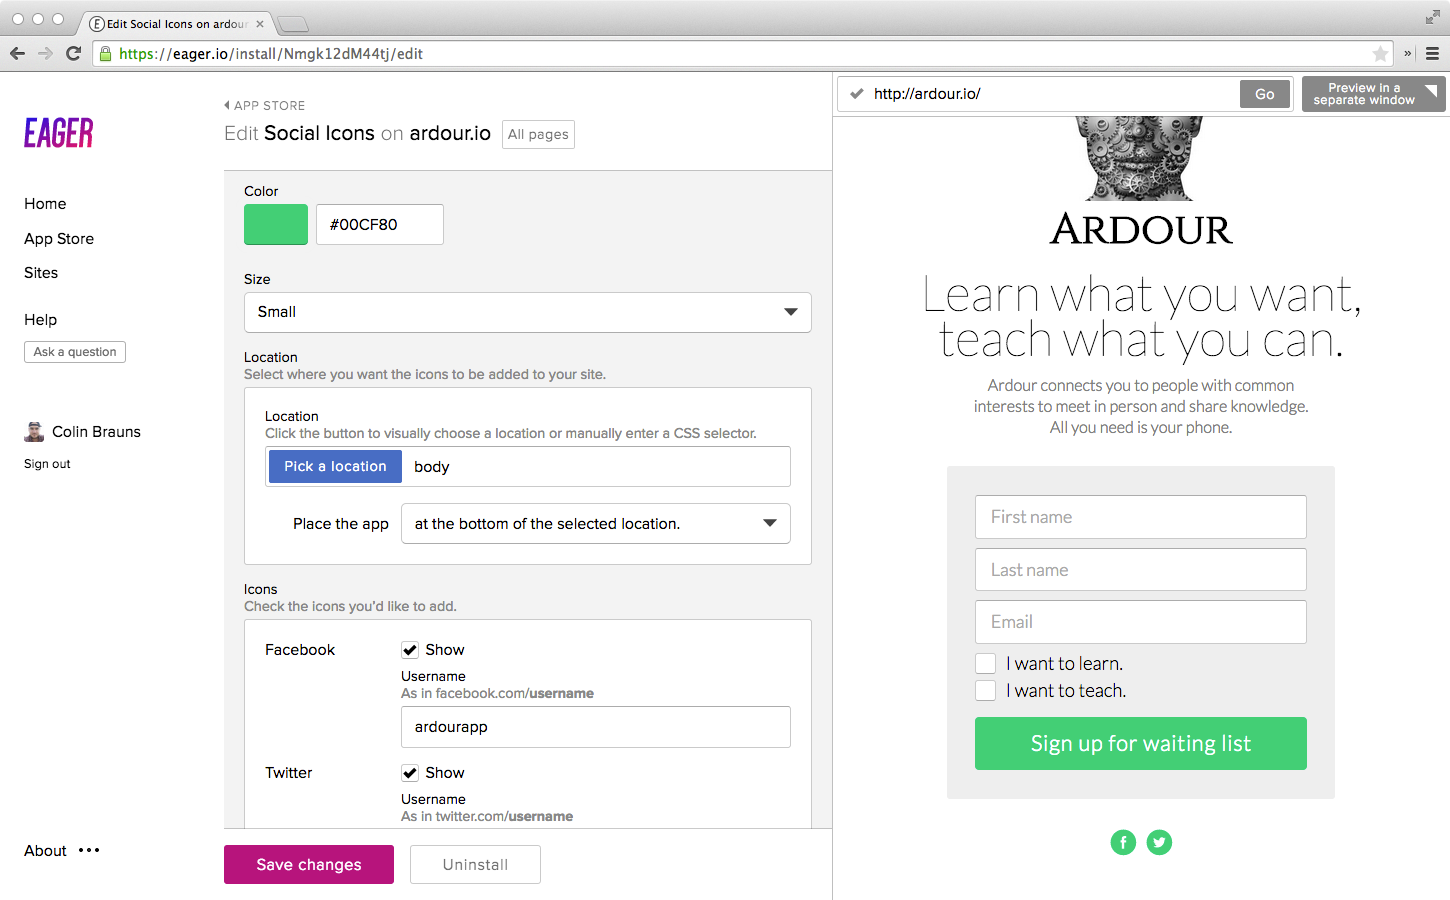Click Sign up for waiting list
This screenshot has height=900, width=1450.
(1141, 744)
